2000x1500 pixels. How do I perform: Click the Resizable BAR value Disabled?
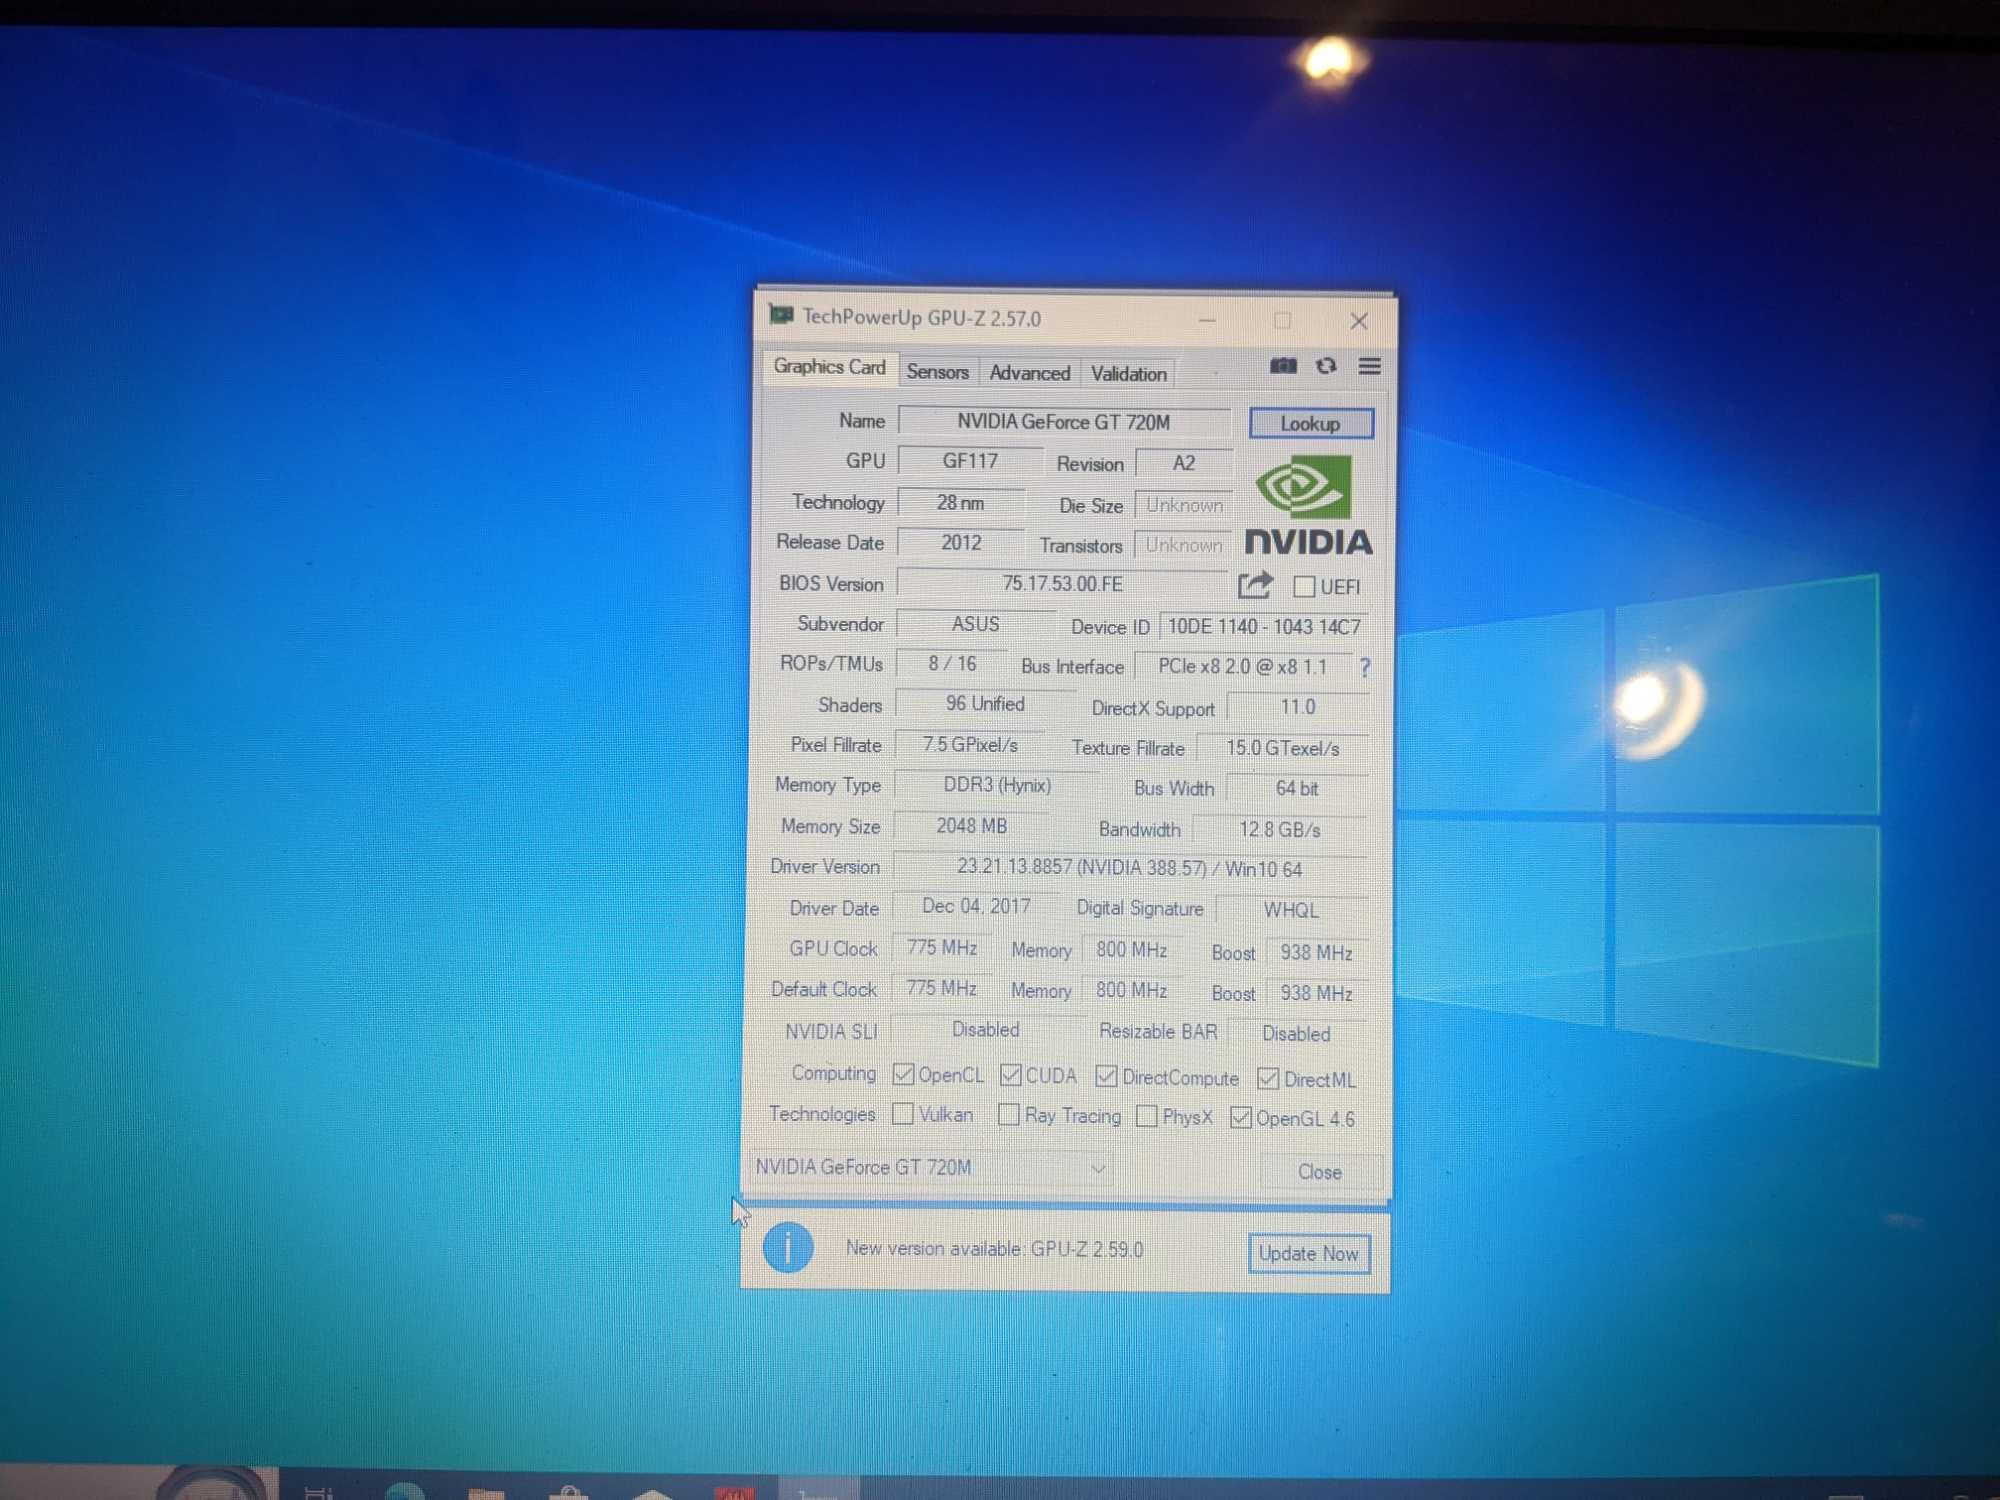(x=1296, y=1033)
